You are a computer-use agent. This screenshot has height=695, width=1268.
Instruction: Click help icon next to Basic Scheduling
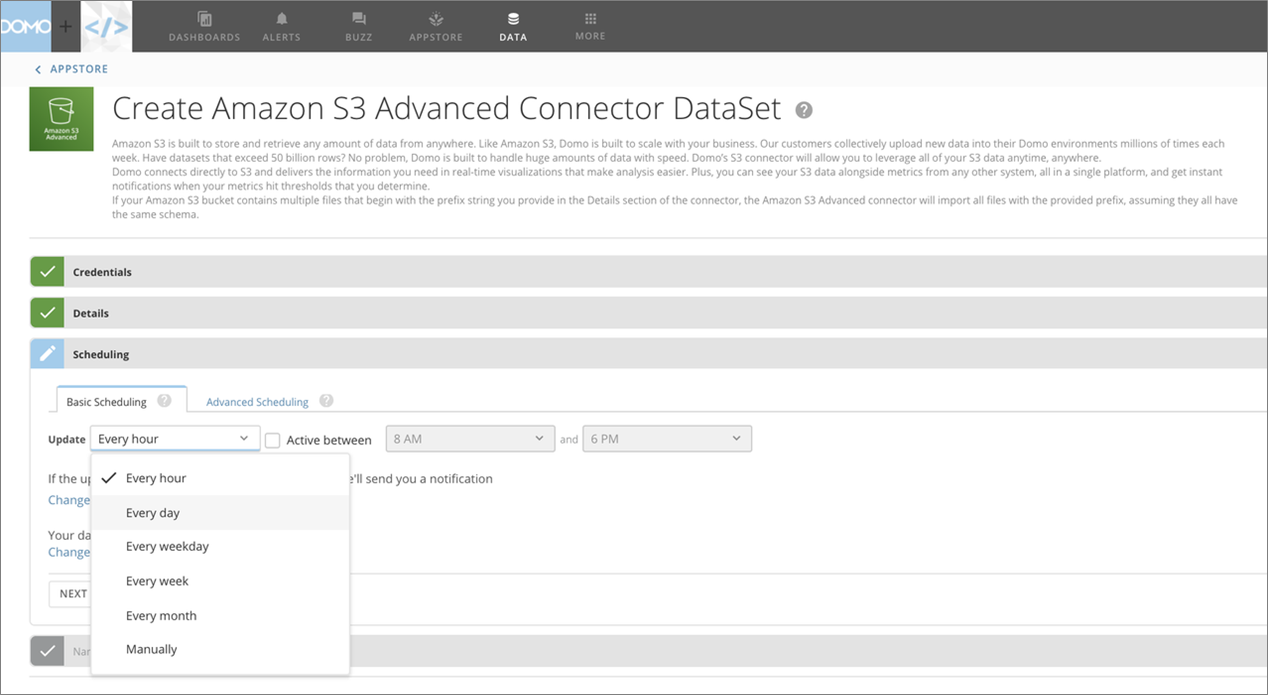point(164,401)
